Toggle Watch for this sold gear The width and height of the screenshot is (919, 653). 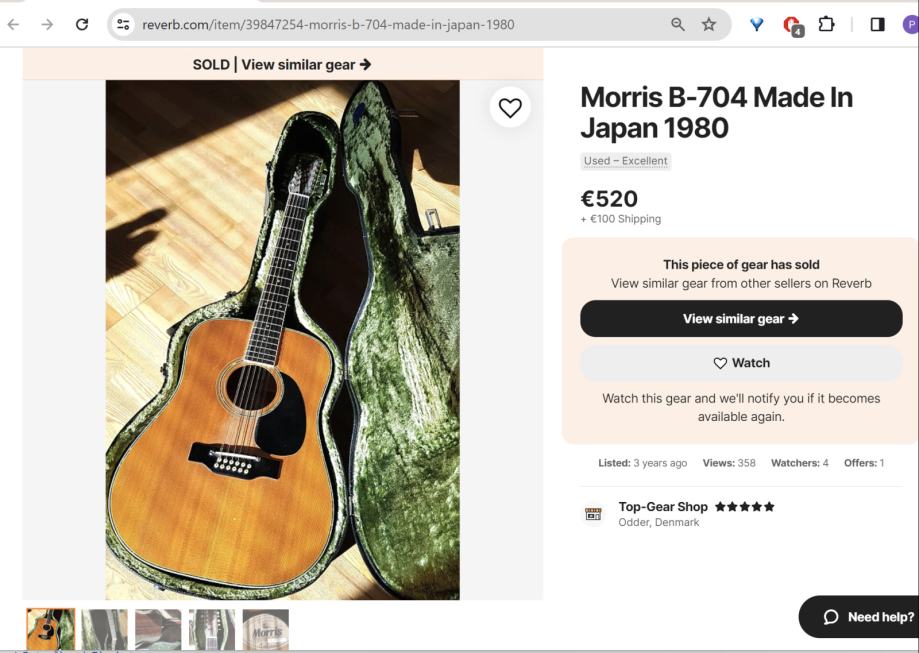(x=741, y=363)
